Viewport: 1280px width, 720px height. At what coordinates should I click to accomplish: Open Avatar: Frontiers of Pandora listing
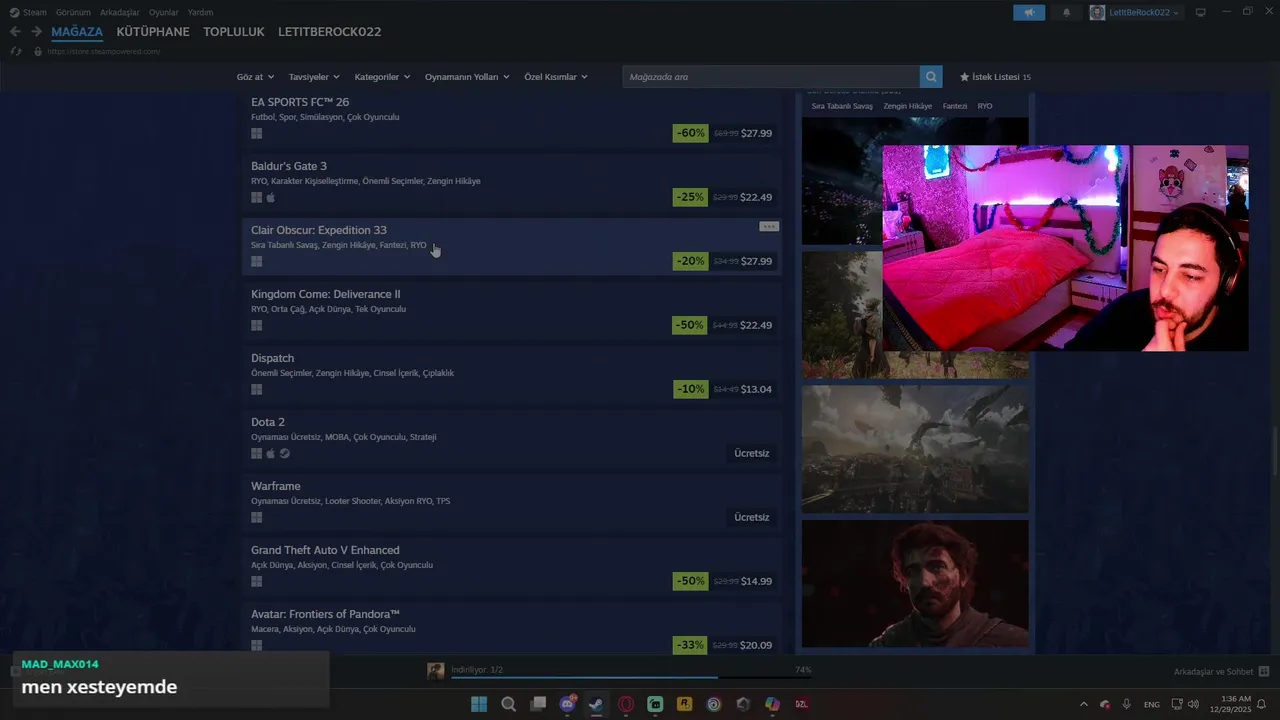click(x=511, y=630)
